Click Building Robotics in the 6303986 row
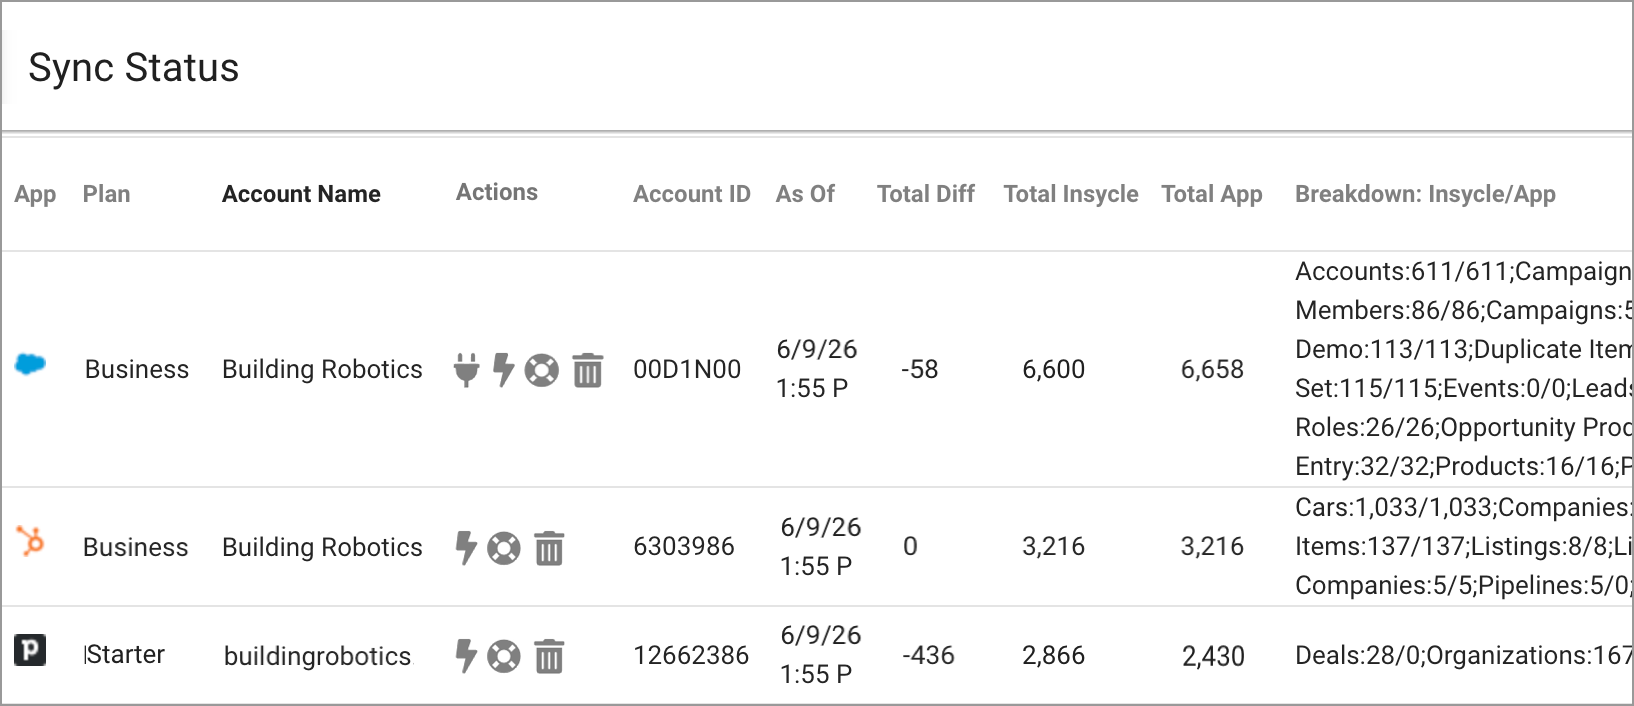 tap(322, 548)
